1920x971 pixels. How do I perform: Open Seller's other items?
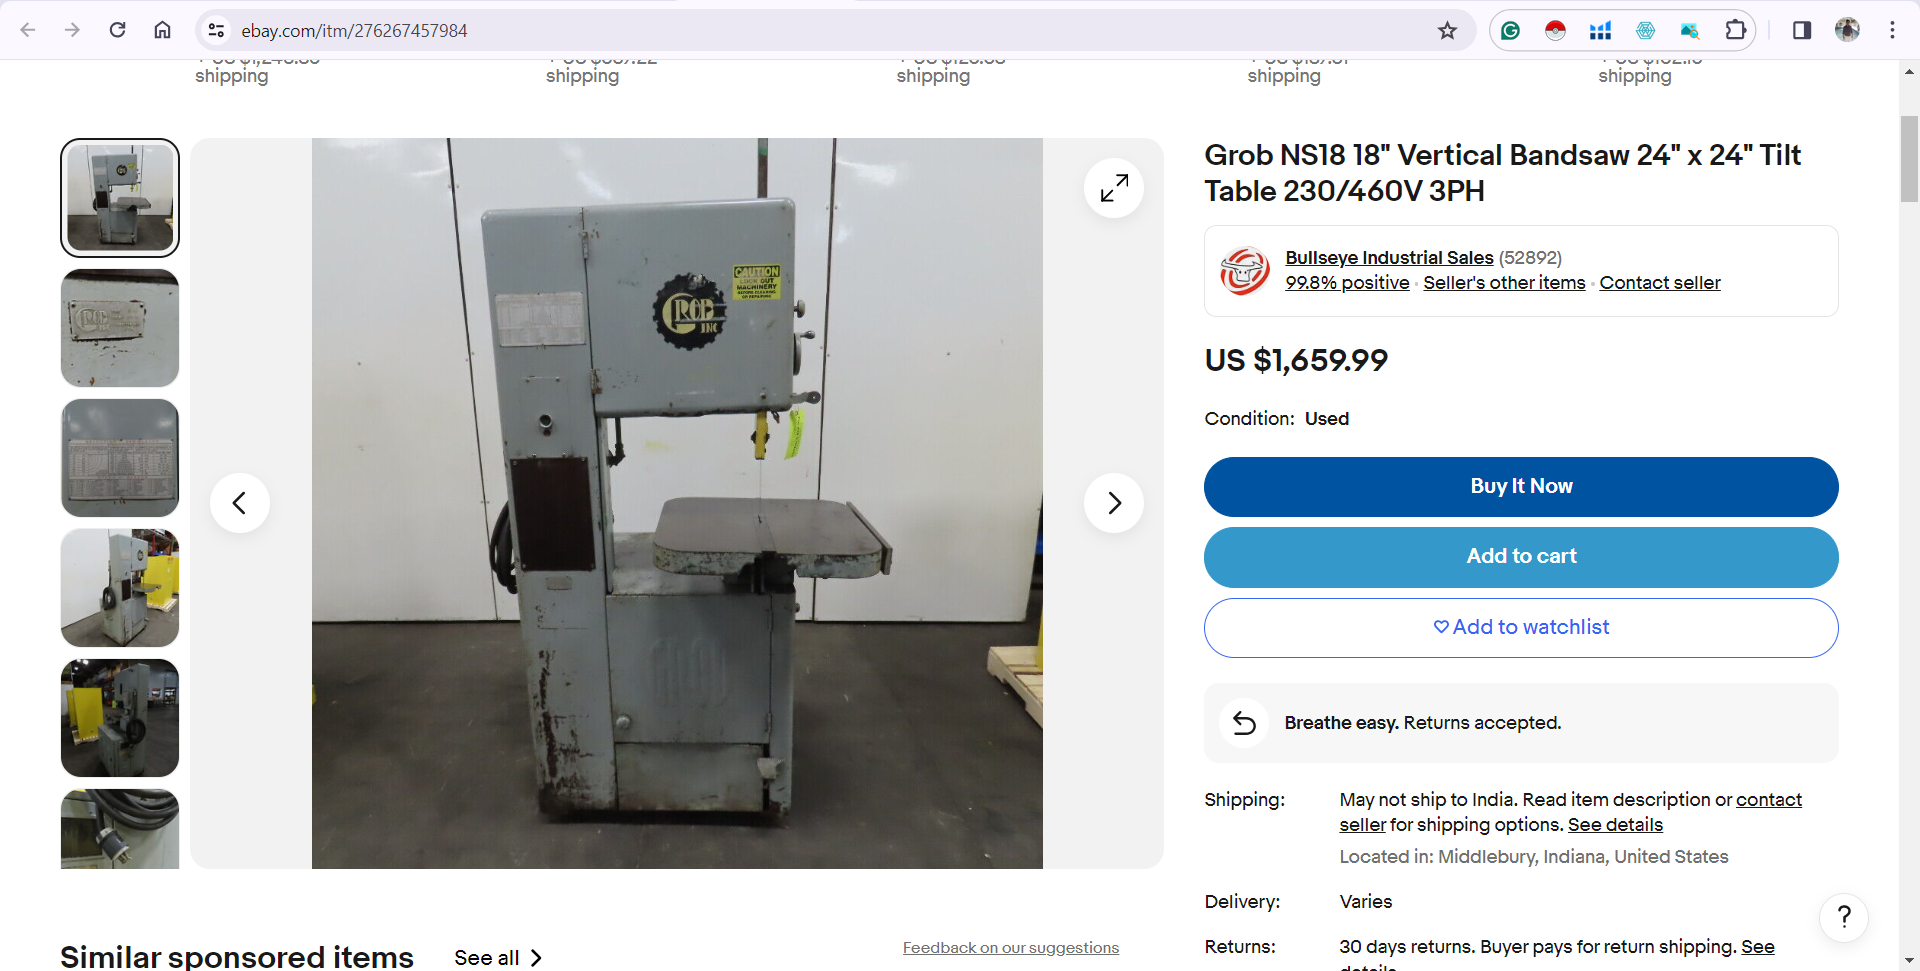tap(1504, 283)
